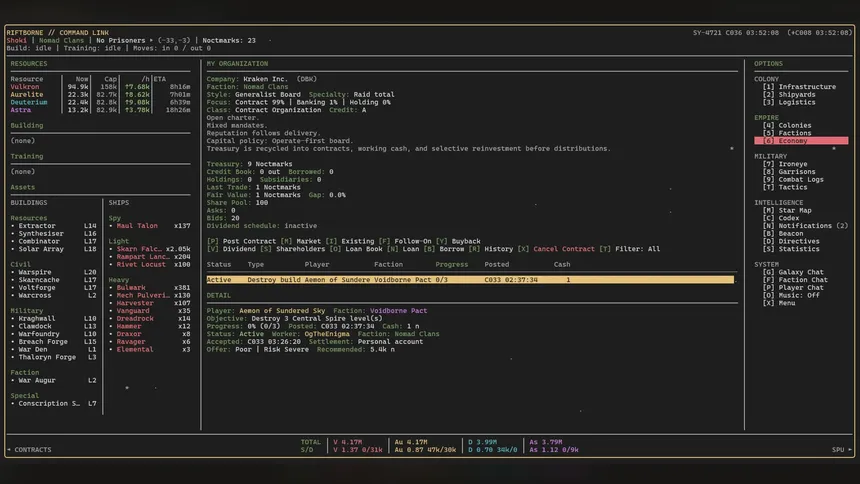Screen dimensions: 860x484
Task: Select the Solar Array building
Action: coord(54,249)
